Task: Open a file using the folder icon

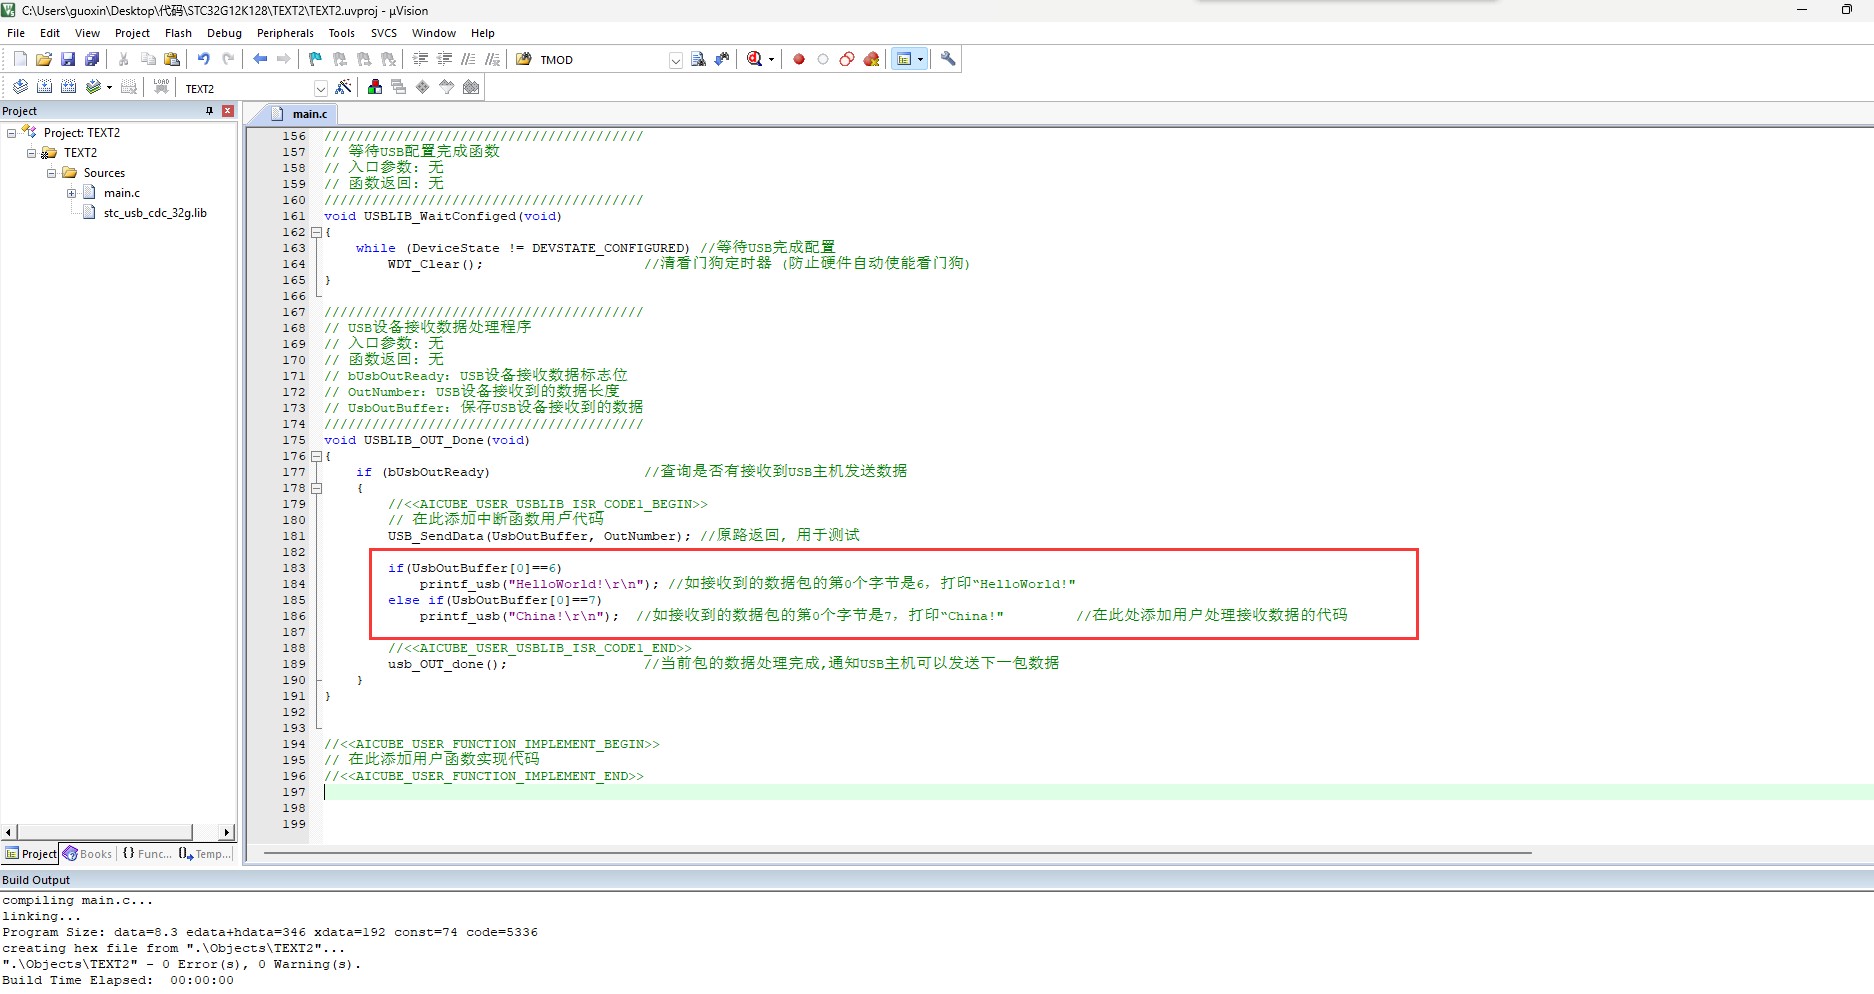Action: pyautogui.click(x=44, y=60)
